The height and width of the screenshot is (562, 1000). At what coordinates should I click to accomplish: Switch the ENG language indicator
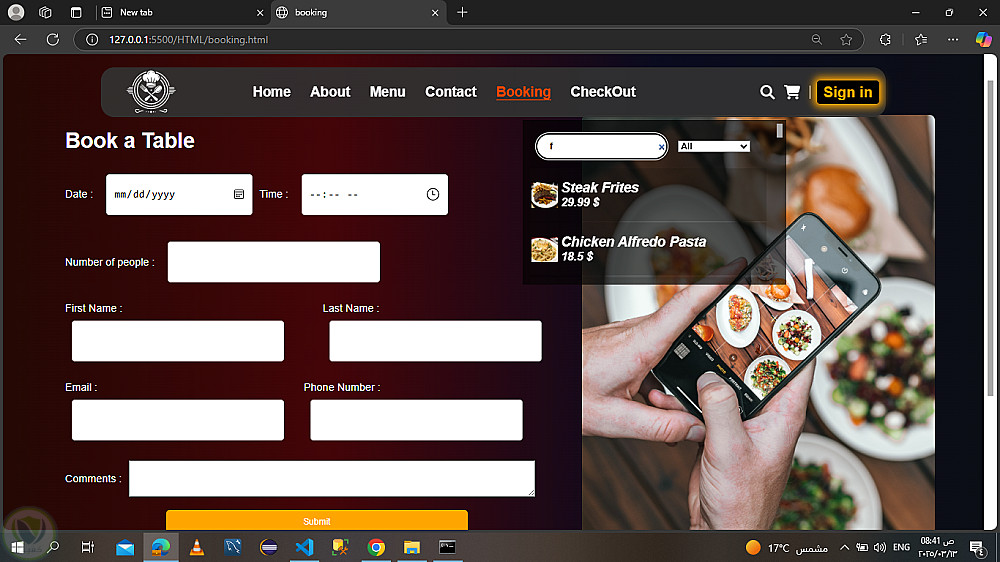click(901, 547)
